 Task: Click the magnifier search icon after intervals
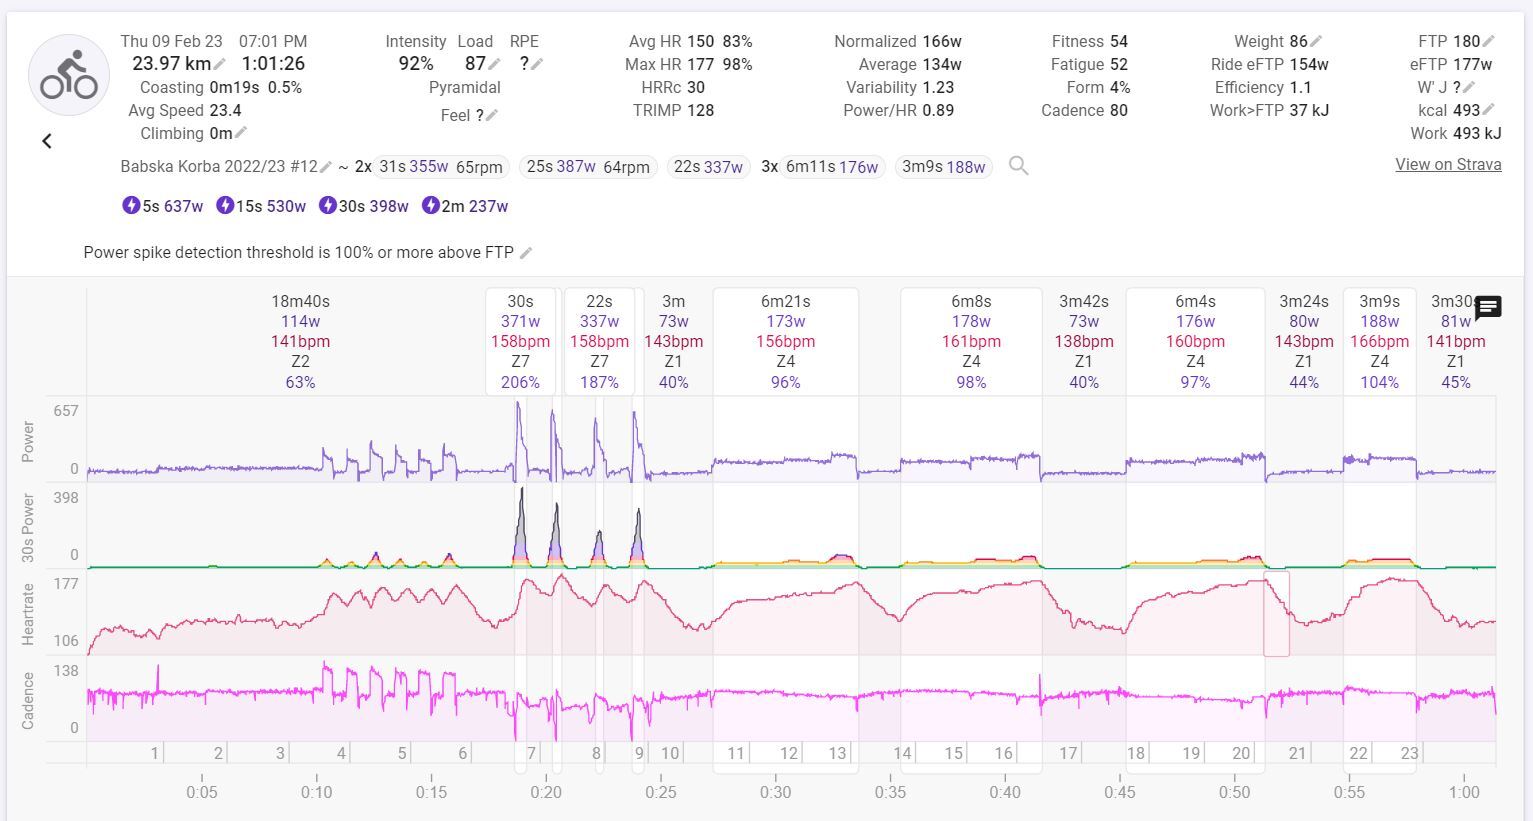coord(1018,166)
